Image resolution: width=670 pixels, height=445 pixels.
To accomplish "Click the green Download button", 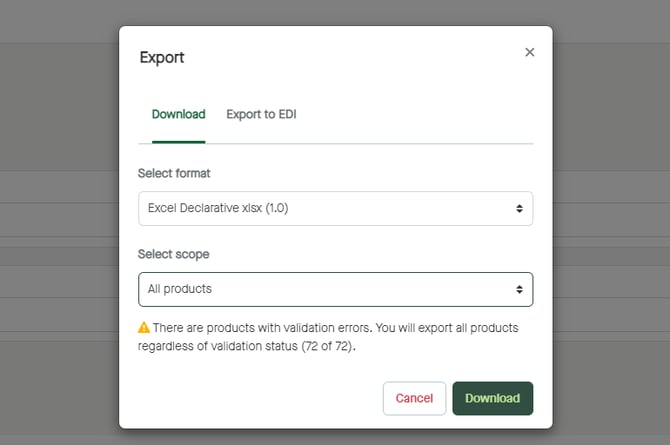I will pos(493,398).
